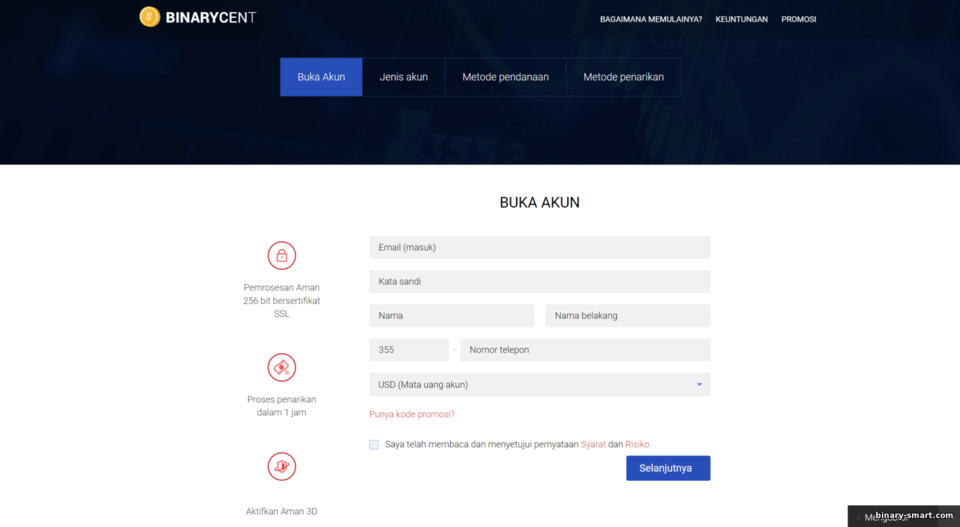Viewport: 960px width, 527px height.
Task: Click the withdrawal process money icon
Action: pos(282,367)
